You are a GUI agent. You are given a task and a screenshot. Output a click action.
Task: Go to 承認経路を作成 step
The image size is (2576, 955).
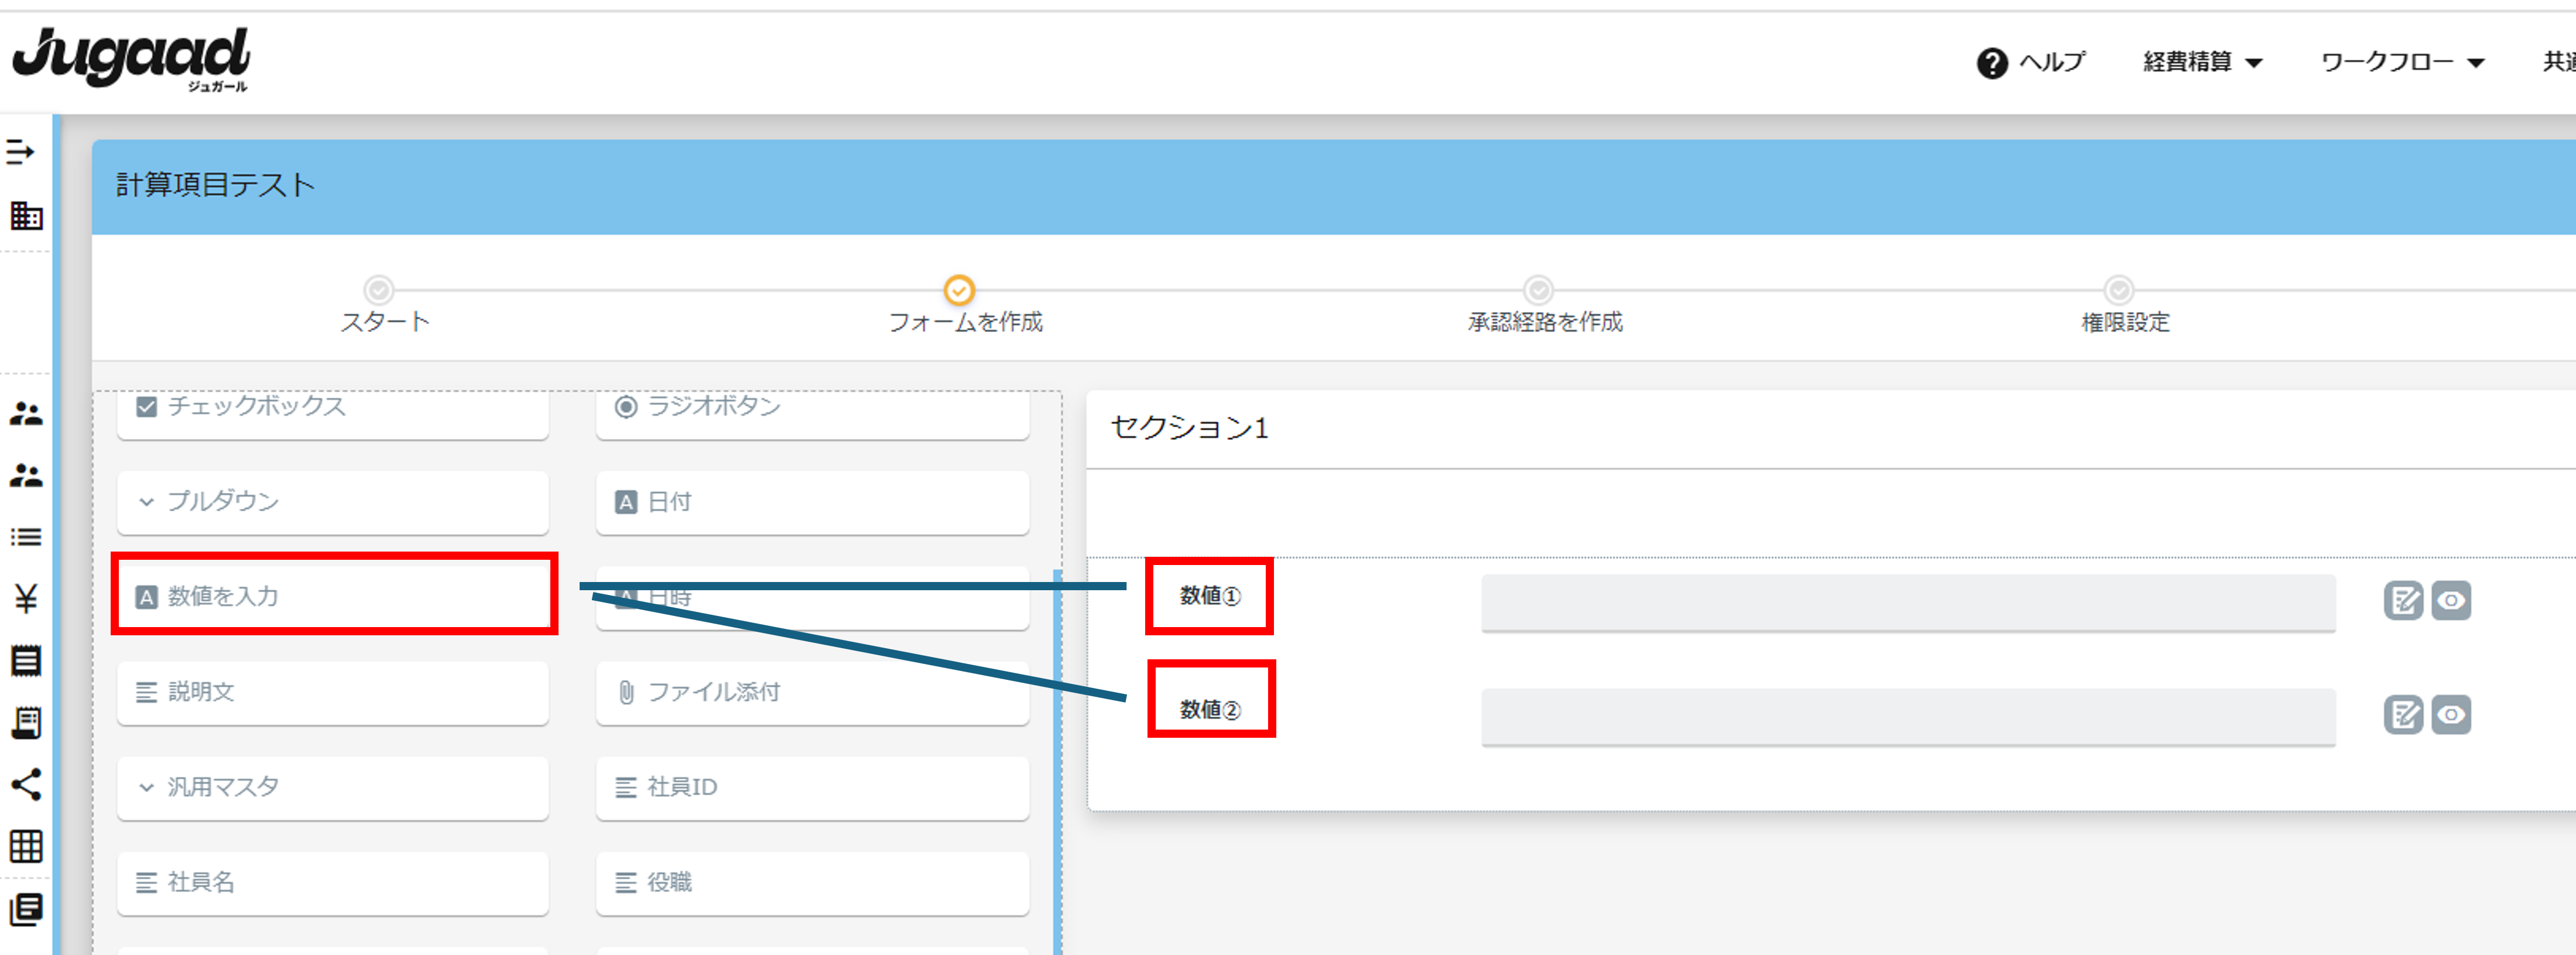coord(1544,306)
